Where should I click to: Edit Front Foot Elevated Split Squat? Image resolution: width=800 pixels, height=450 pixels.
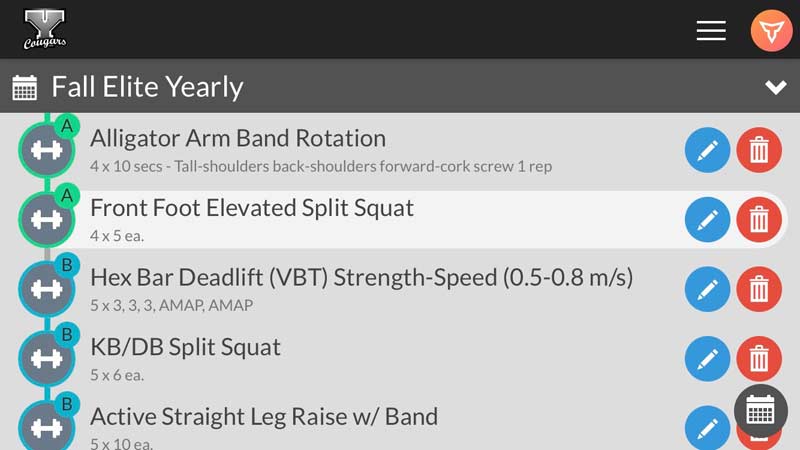click(x=707, y=219)
